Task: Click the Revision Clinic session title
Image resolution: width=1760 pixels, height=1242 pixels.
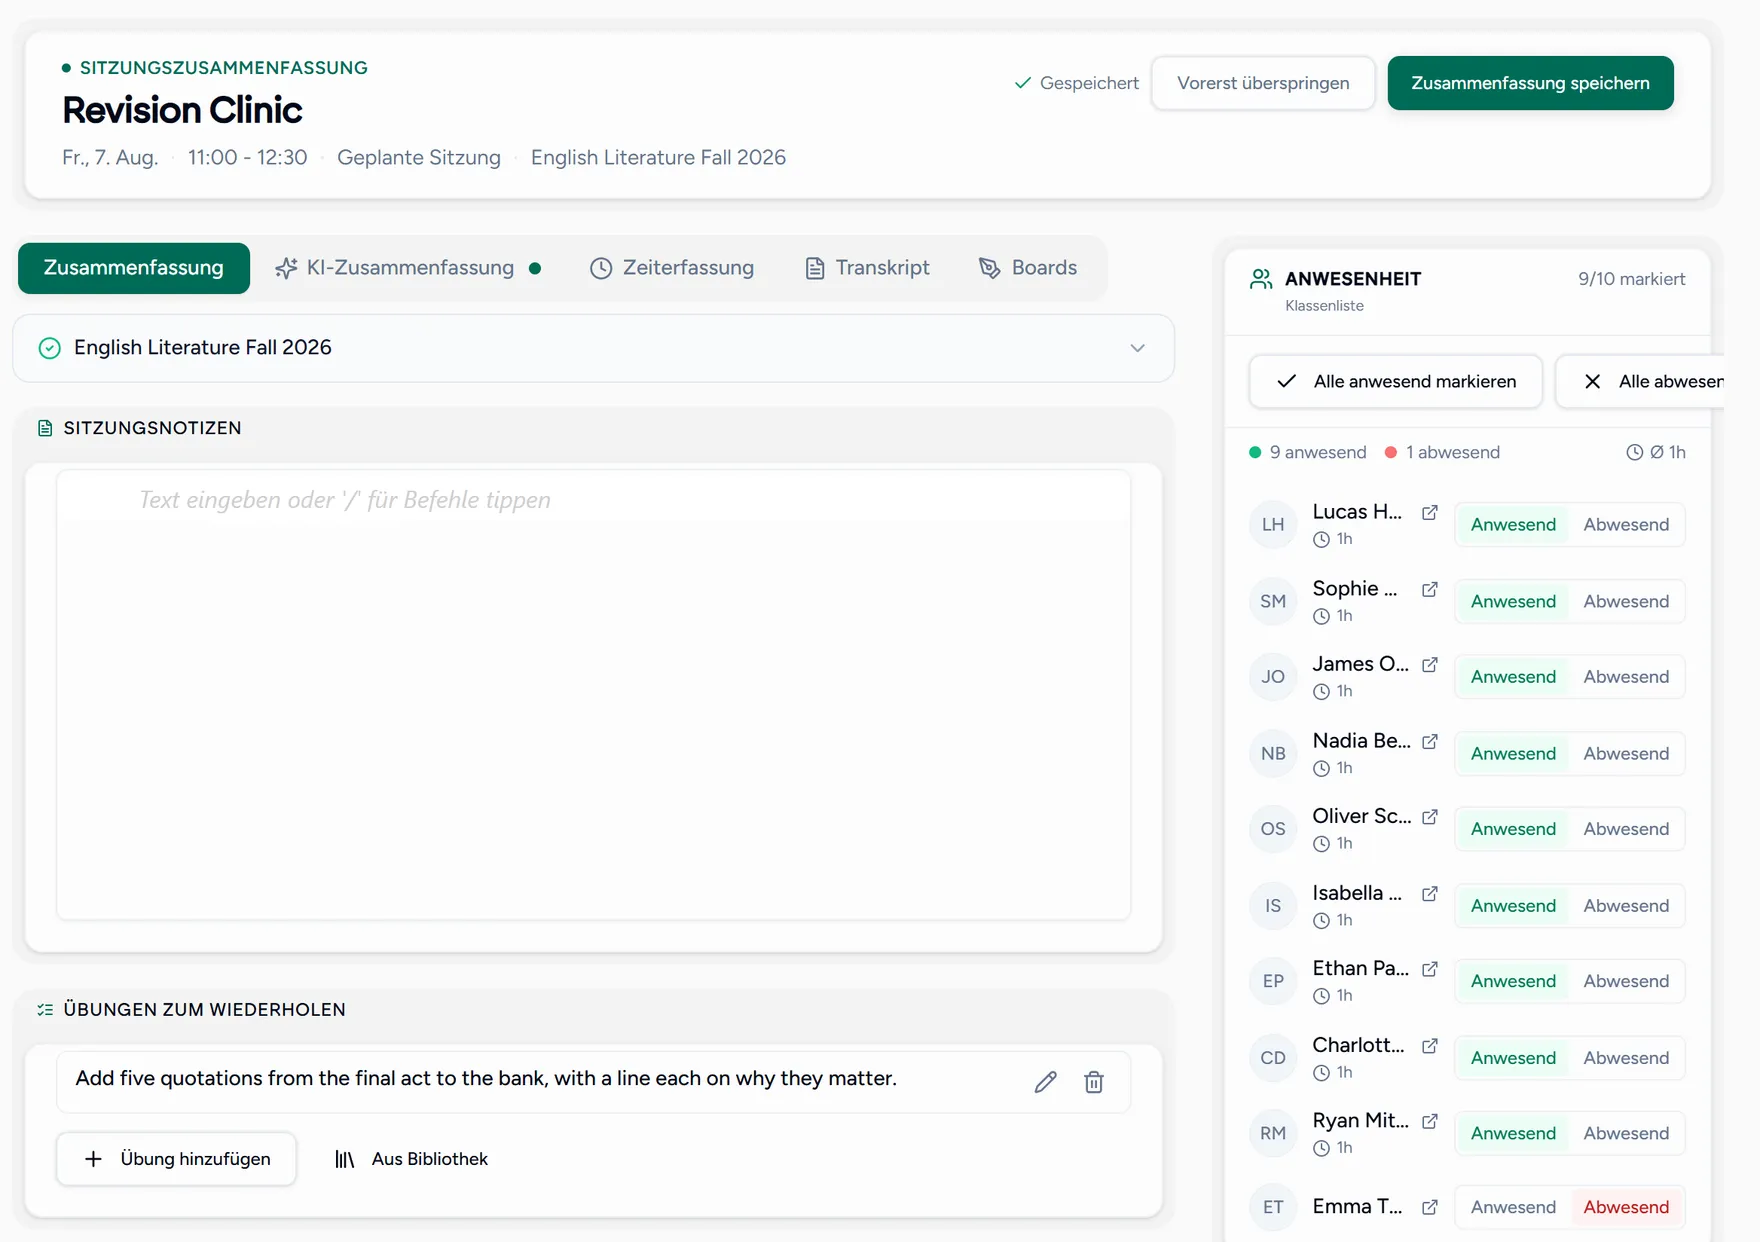Action: 182,110
